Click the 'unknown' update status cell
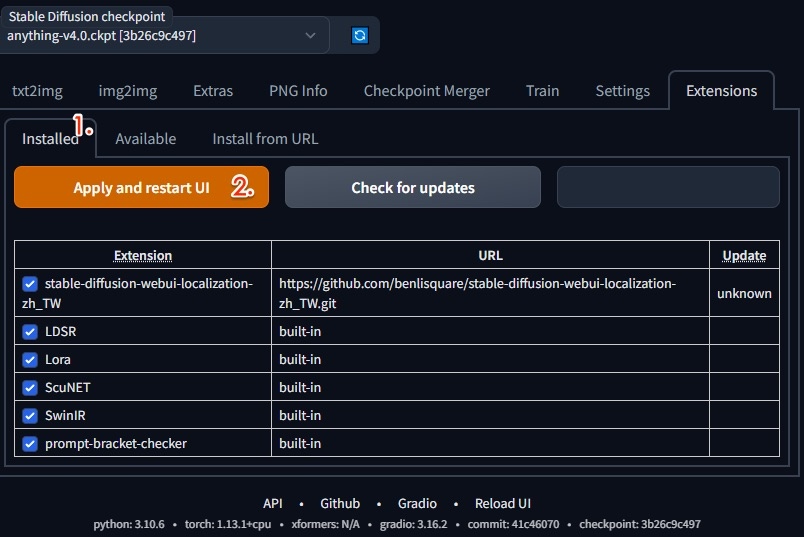 744,293
